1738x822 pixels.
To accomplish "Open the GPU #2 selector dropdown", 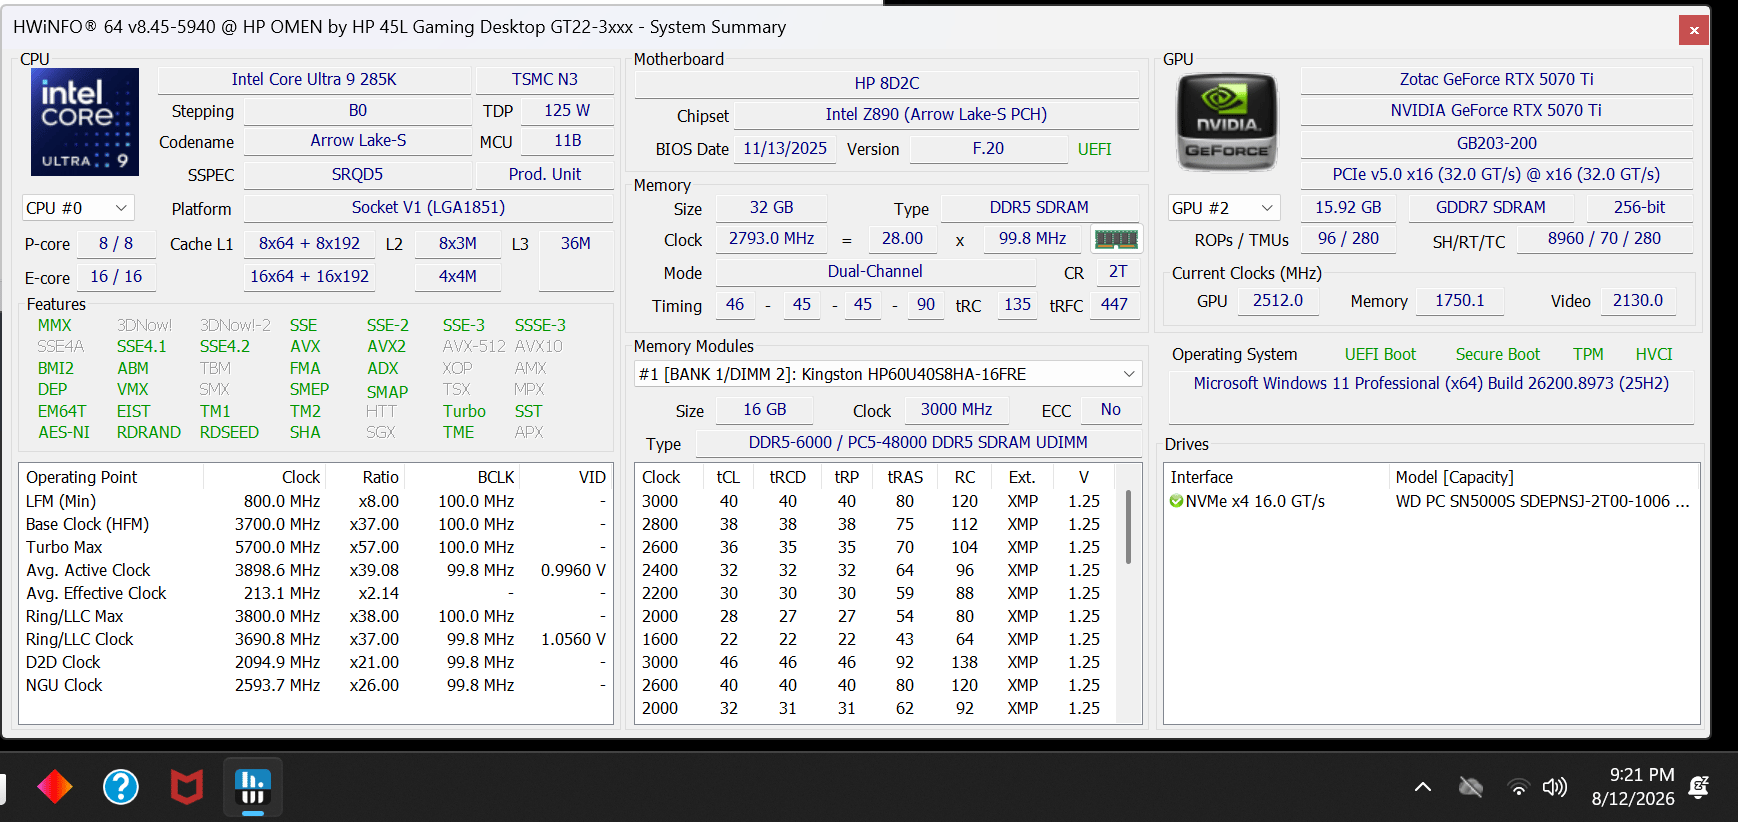I will click(1224, 208).
